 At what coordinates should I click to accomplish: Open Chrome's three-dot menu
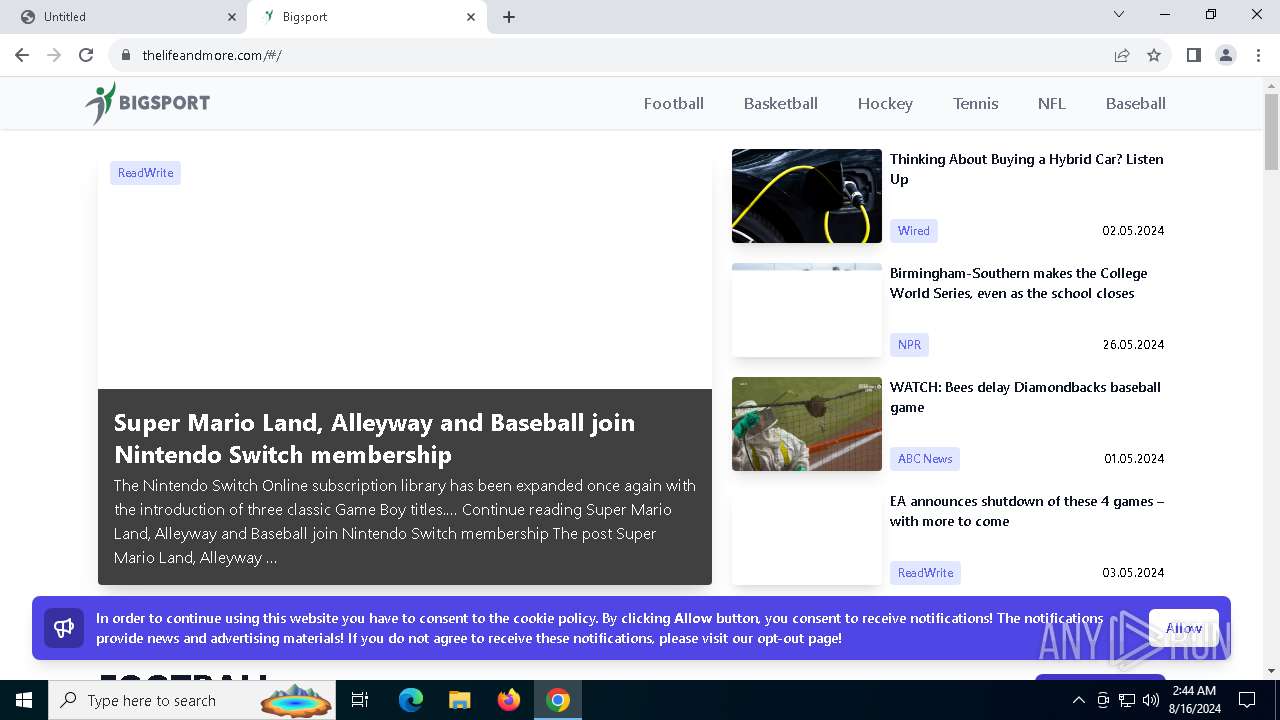pos(1258,55)
